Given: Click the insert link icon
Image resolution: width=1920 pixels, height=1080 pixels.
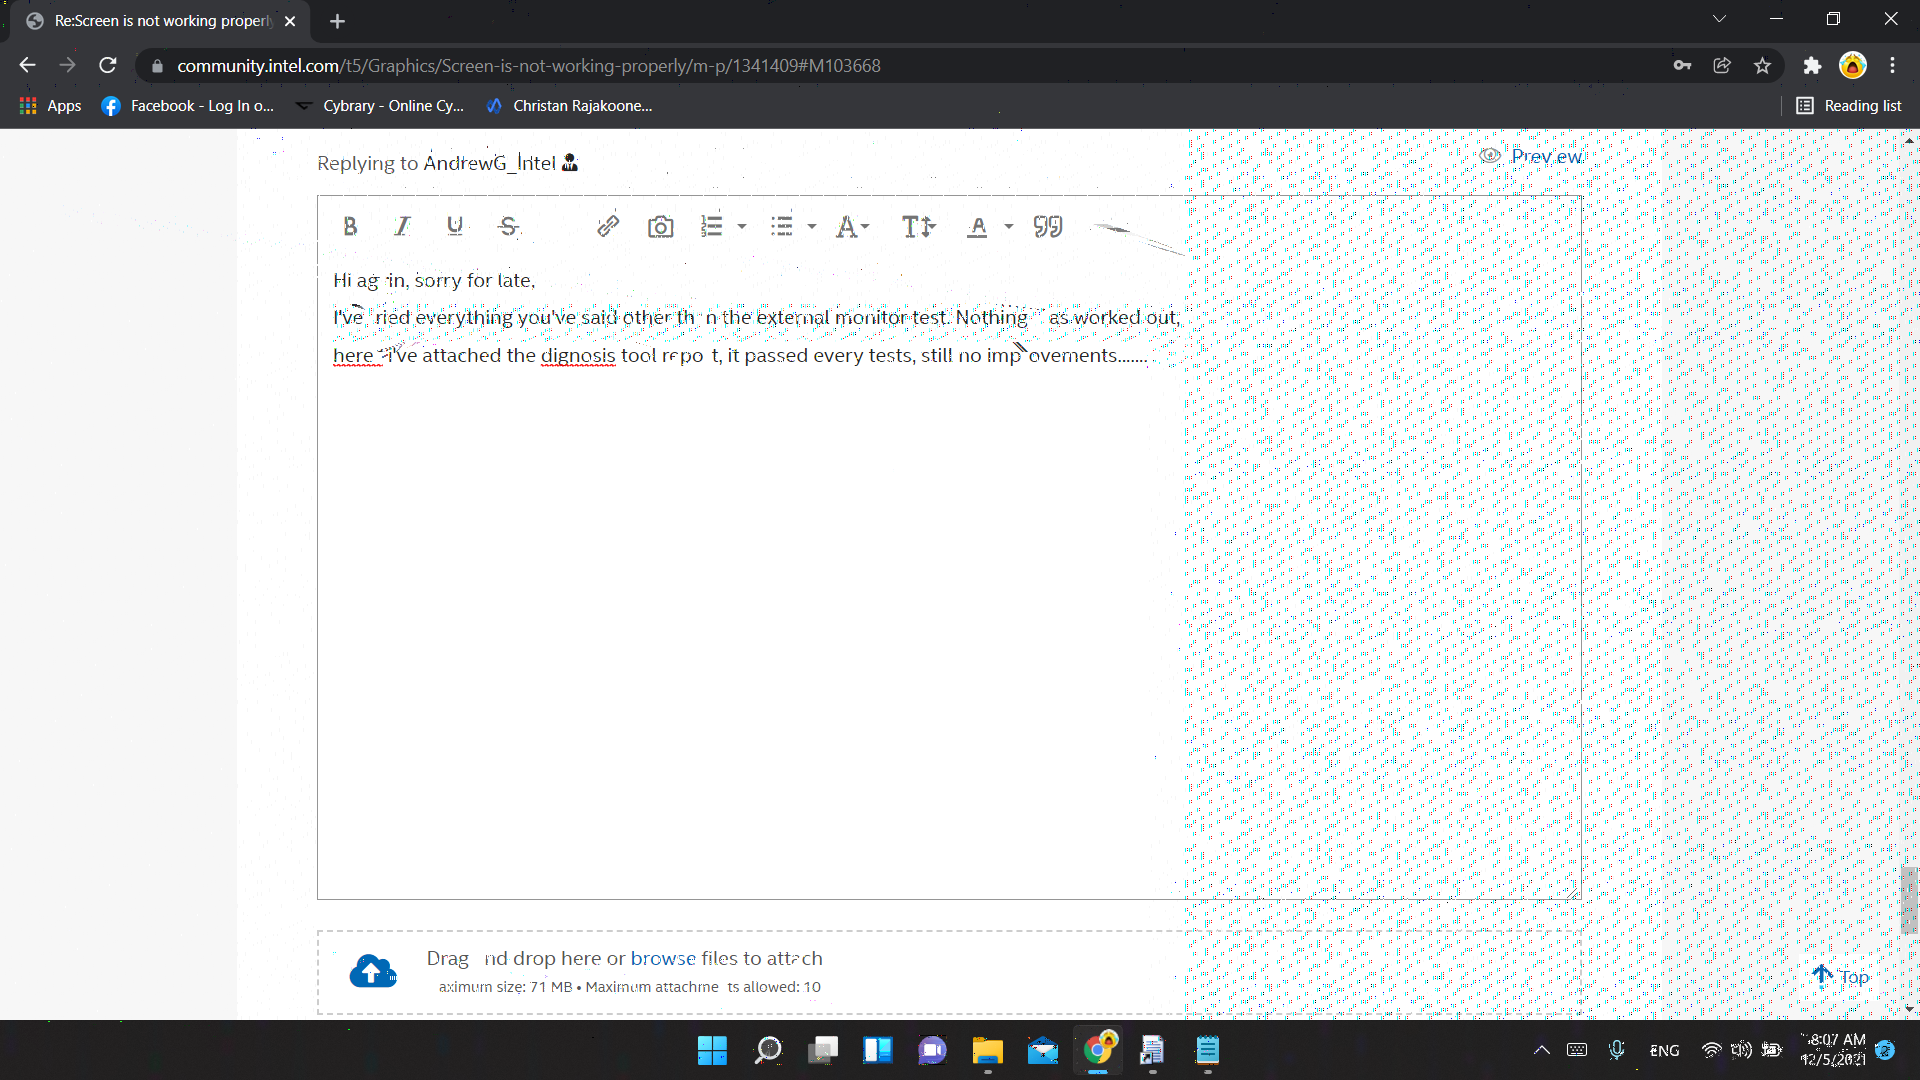Looking at the screenshot, I should pyautogui.click(x=608, y=227).
